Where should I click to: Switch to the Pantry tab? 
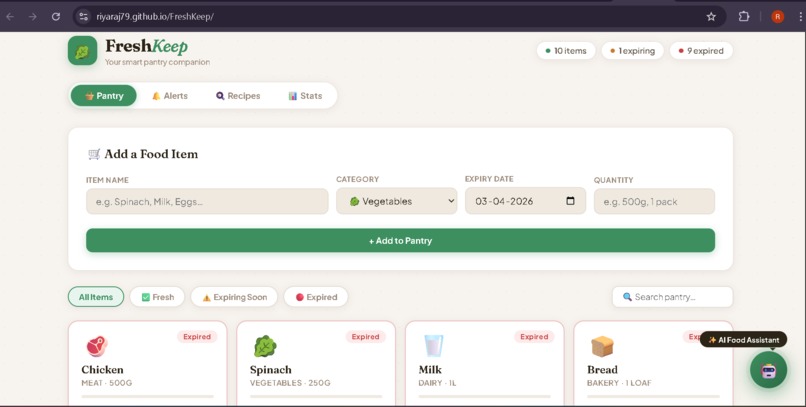[x=104, y=96]
